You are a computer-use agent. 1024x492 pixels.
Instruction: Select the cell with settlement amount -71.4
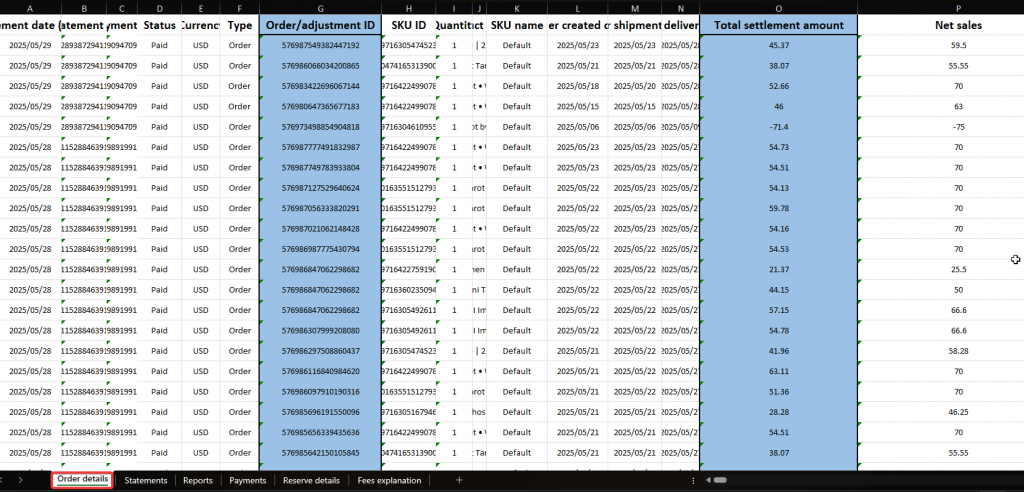pos(778,127)
